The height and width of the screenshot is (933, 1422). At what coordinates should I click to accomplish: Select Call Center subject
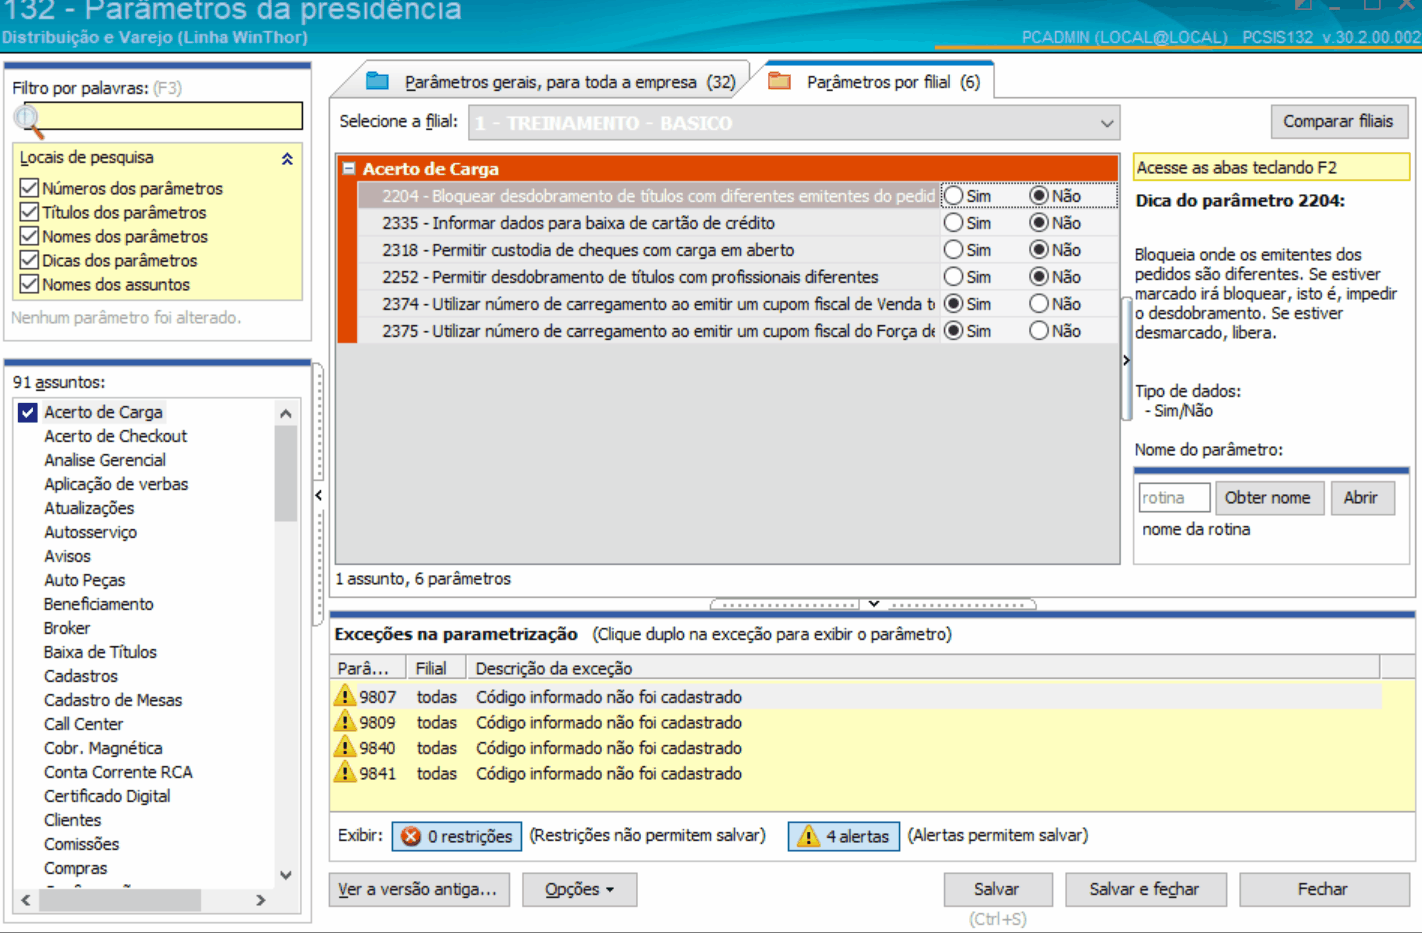(83, 724)
